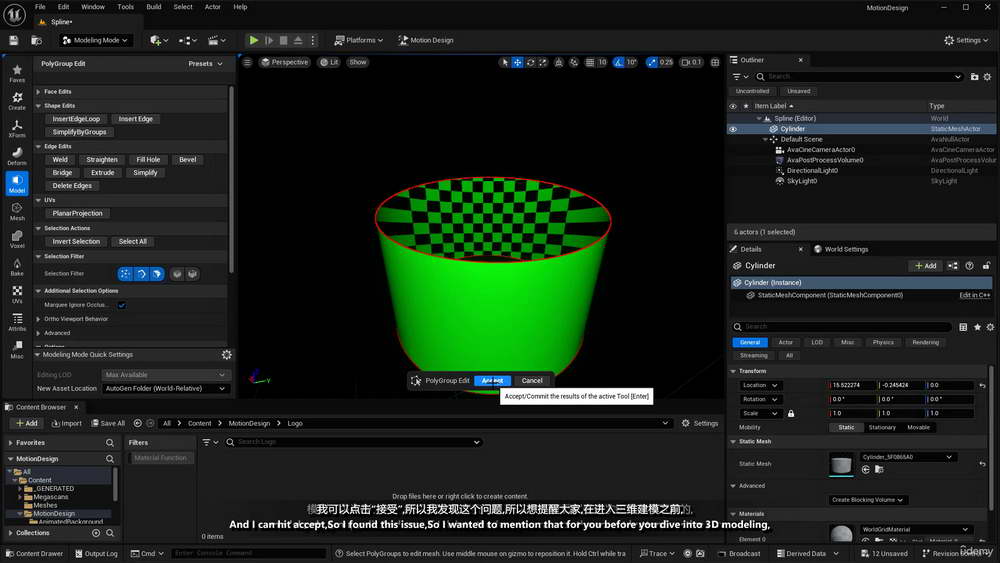The height and width of the screenshot is (563, 1000).
Task: Click the Invert Selection button
Action: pyautogui.click(x=76, y=242)
